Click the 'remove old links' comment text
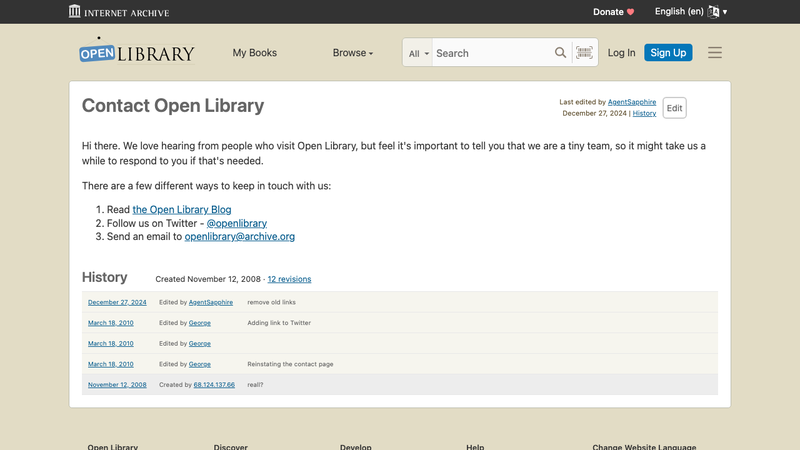The width and height of the screenshot is (800, 450). (x=271, y=302)
